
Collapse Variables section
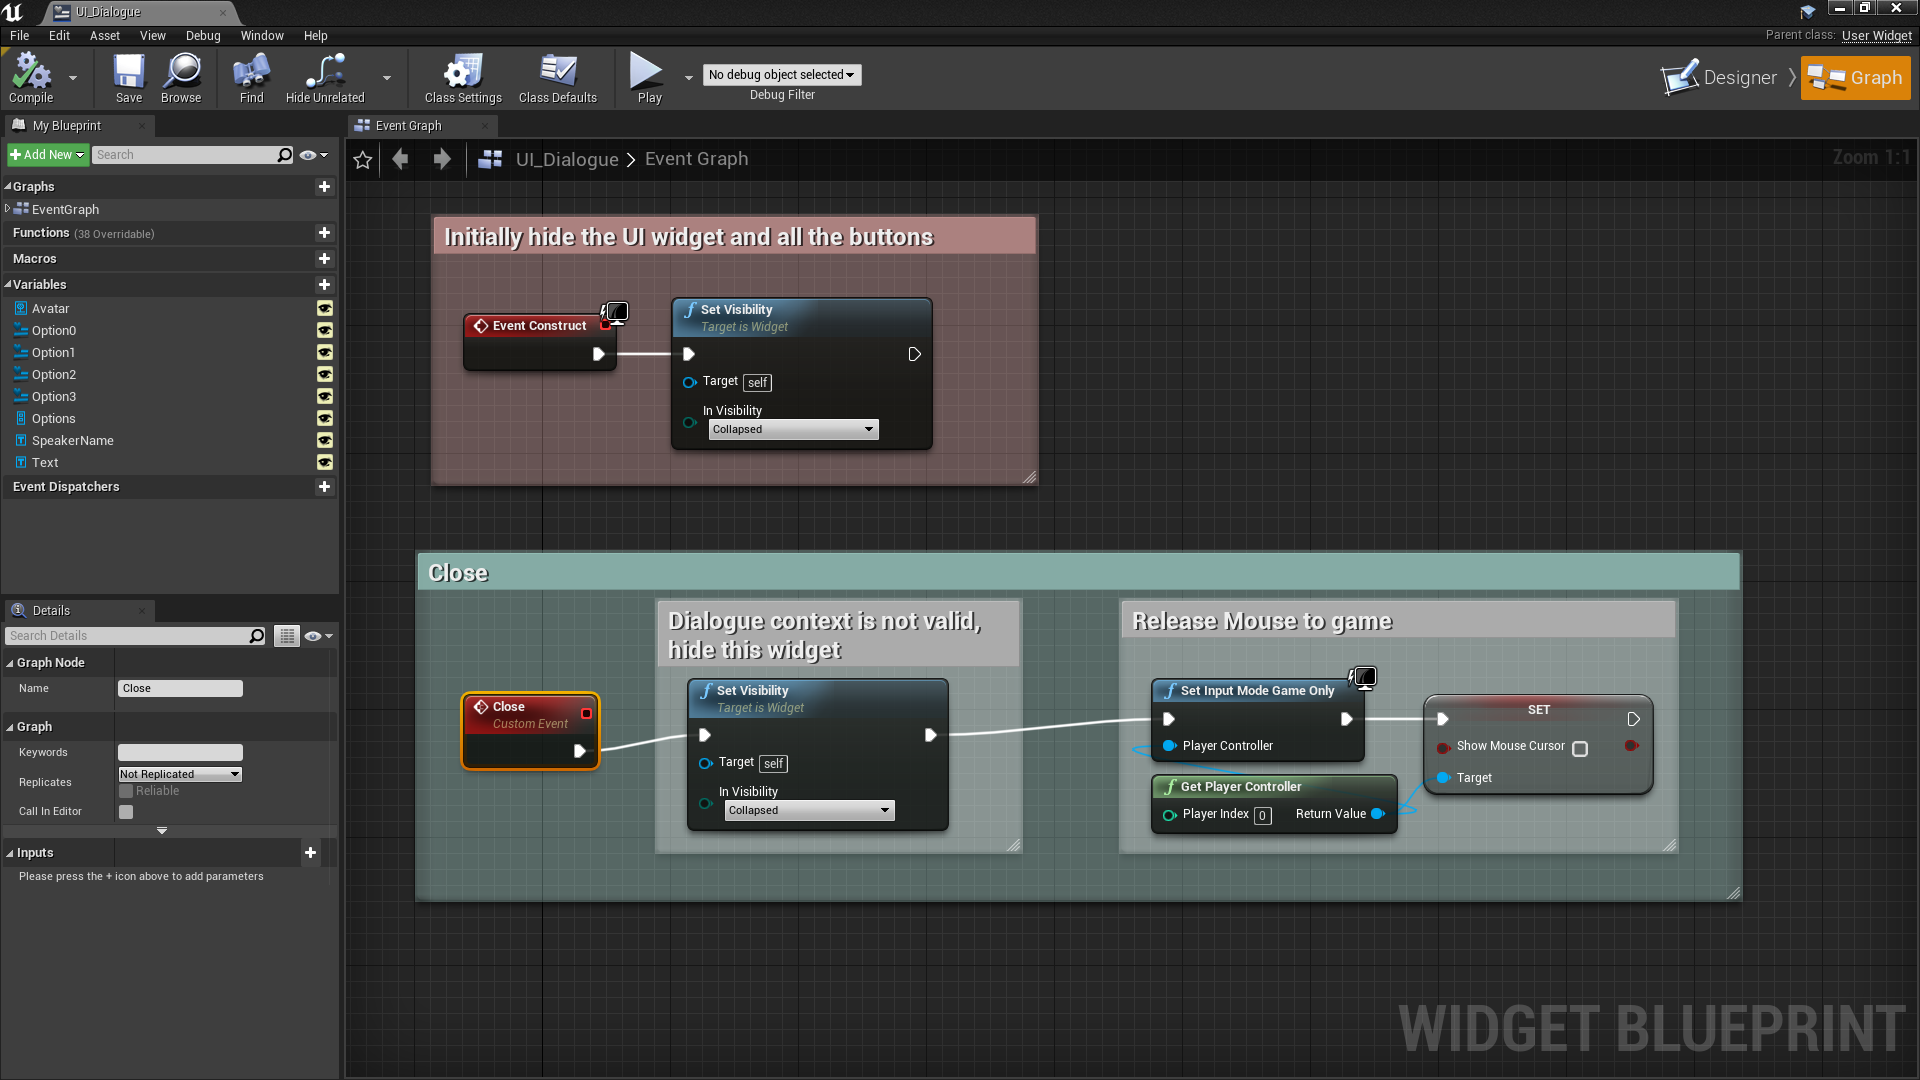click(8, 285)
